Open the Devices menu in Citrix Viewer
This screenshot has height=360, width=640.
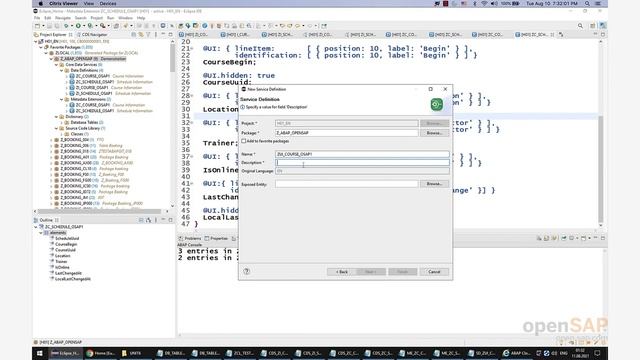108,3
